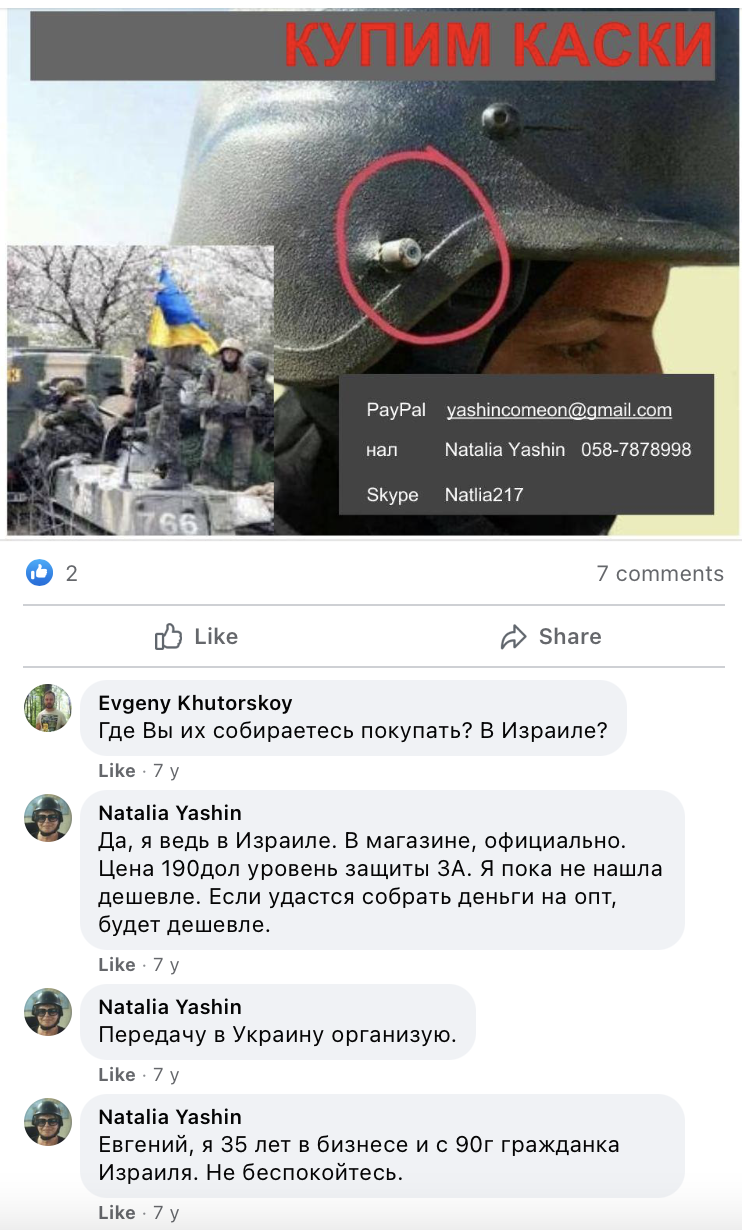Click the Share arrow button
This screenshot has width=742, height=1230.
point(551,637)
